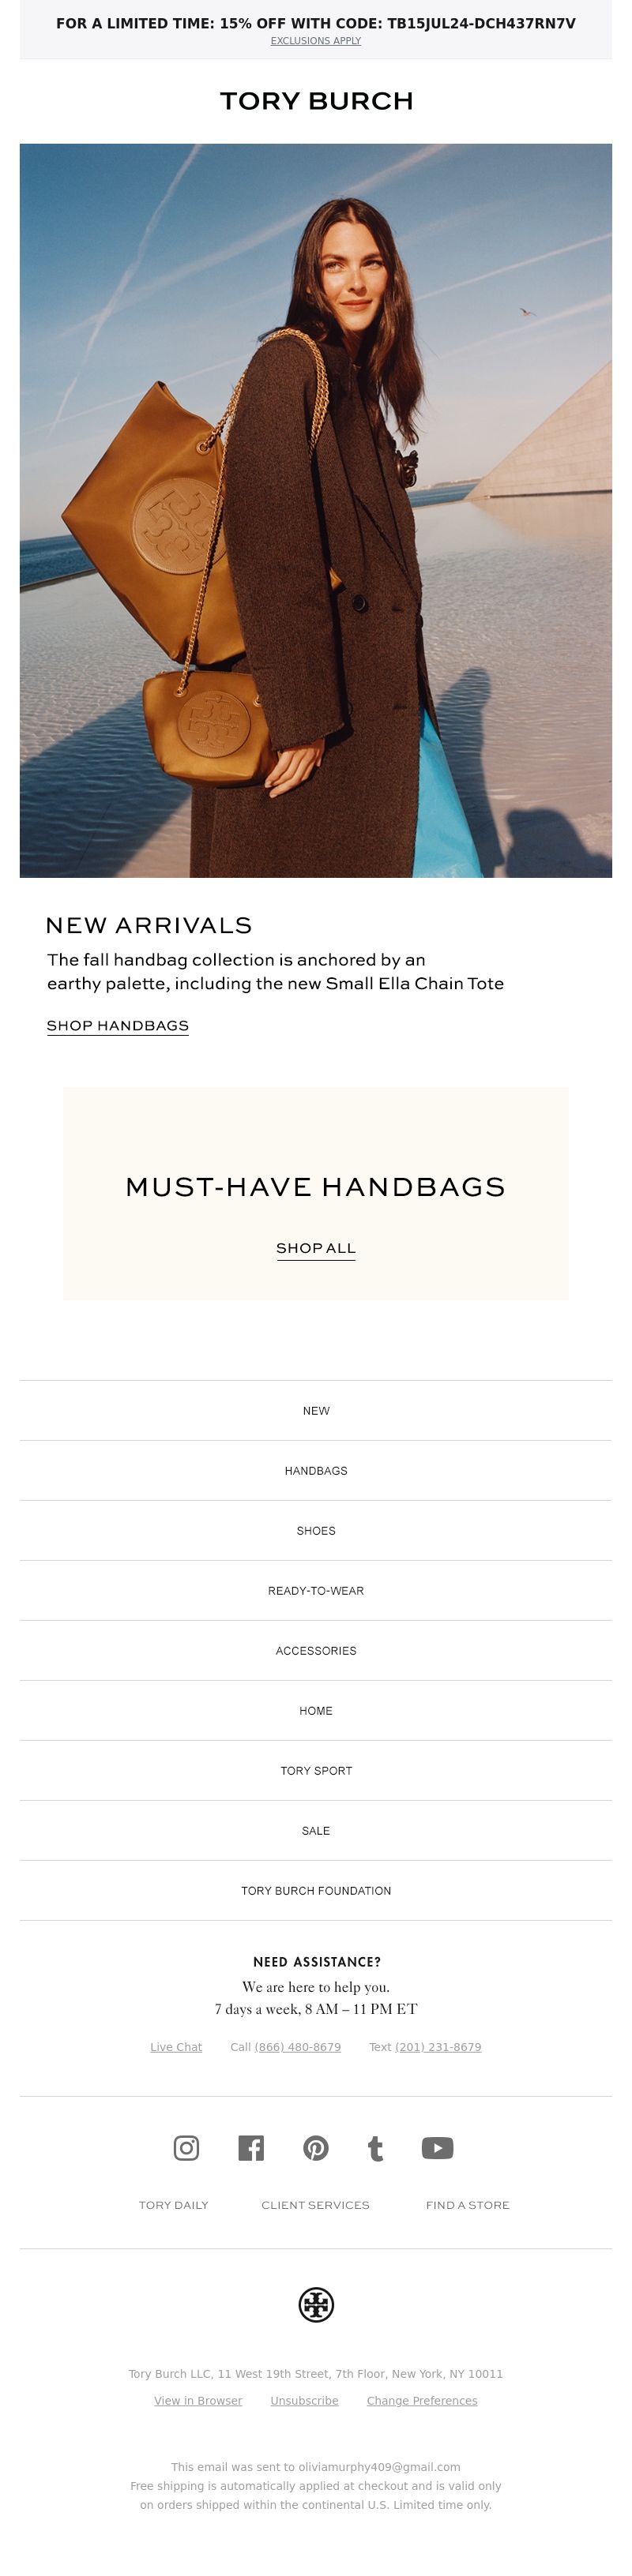Follow the SHOP HANDBAGS link

pyautogui.click(x=118, y=1026)
